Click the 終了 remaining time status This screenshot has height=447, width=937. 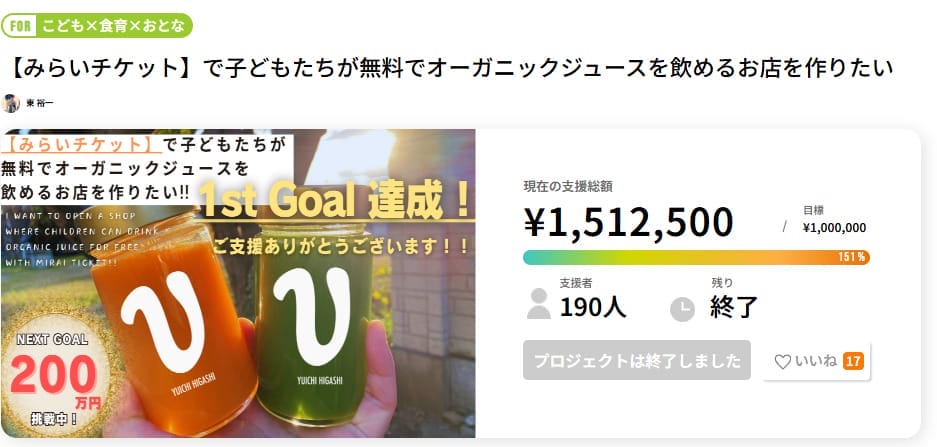tap(735, 307)
